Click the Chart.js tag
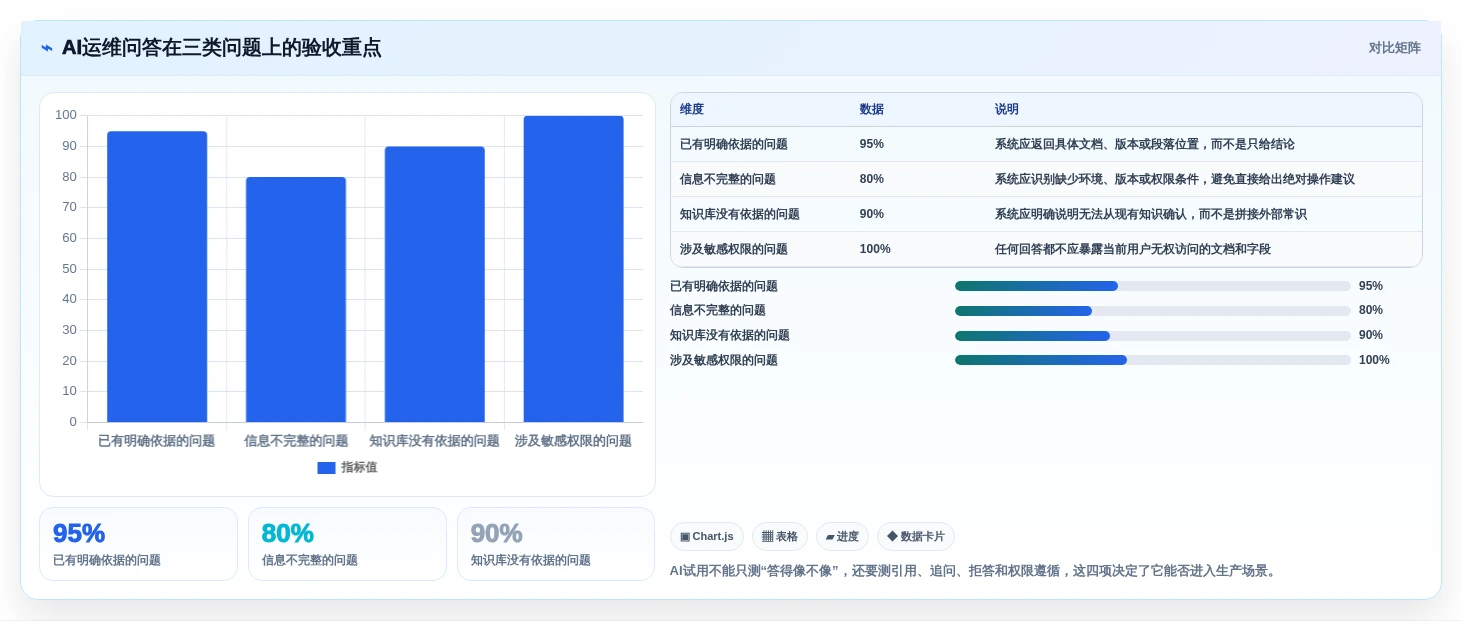This screenshot has height=621, width=1462. pyautogui.click(x=707, y=537)
